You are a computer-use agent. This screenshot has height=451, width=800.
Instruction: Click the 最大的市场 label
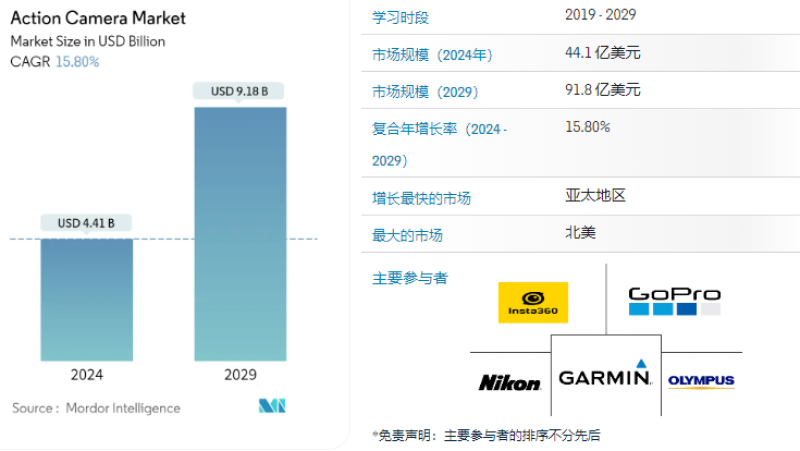(x=407, y=235)
